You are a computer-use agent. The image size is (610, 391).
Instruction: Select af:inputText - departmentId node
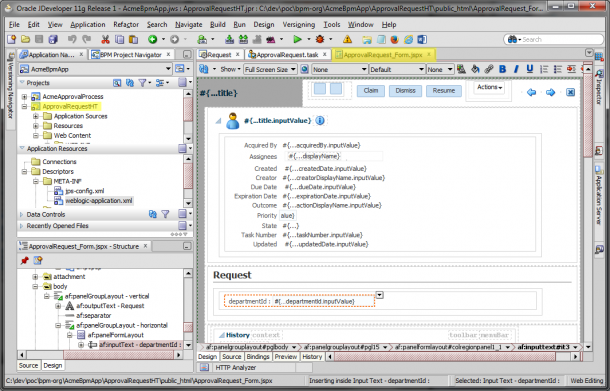pyautogui.click(x=140, y=345)
